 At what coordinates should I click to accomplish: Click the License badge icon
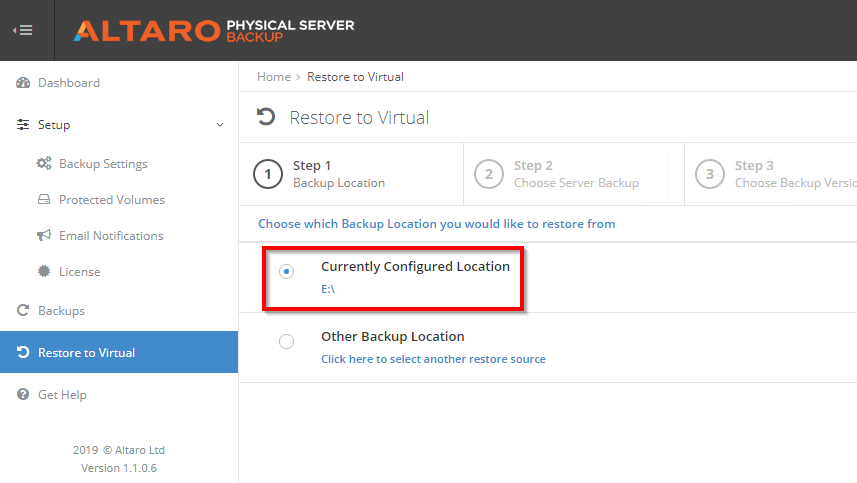(44, 272)
